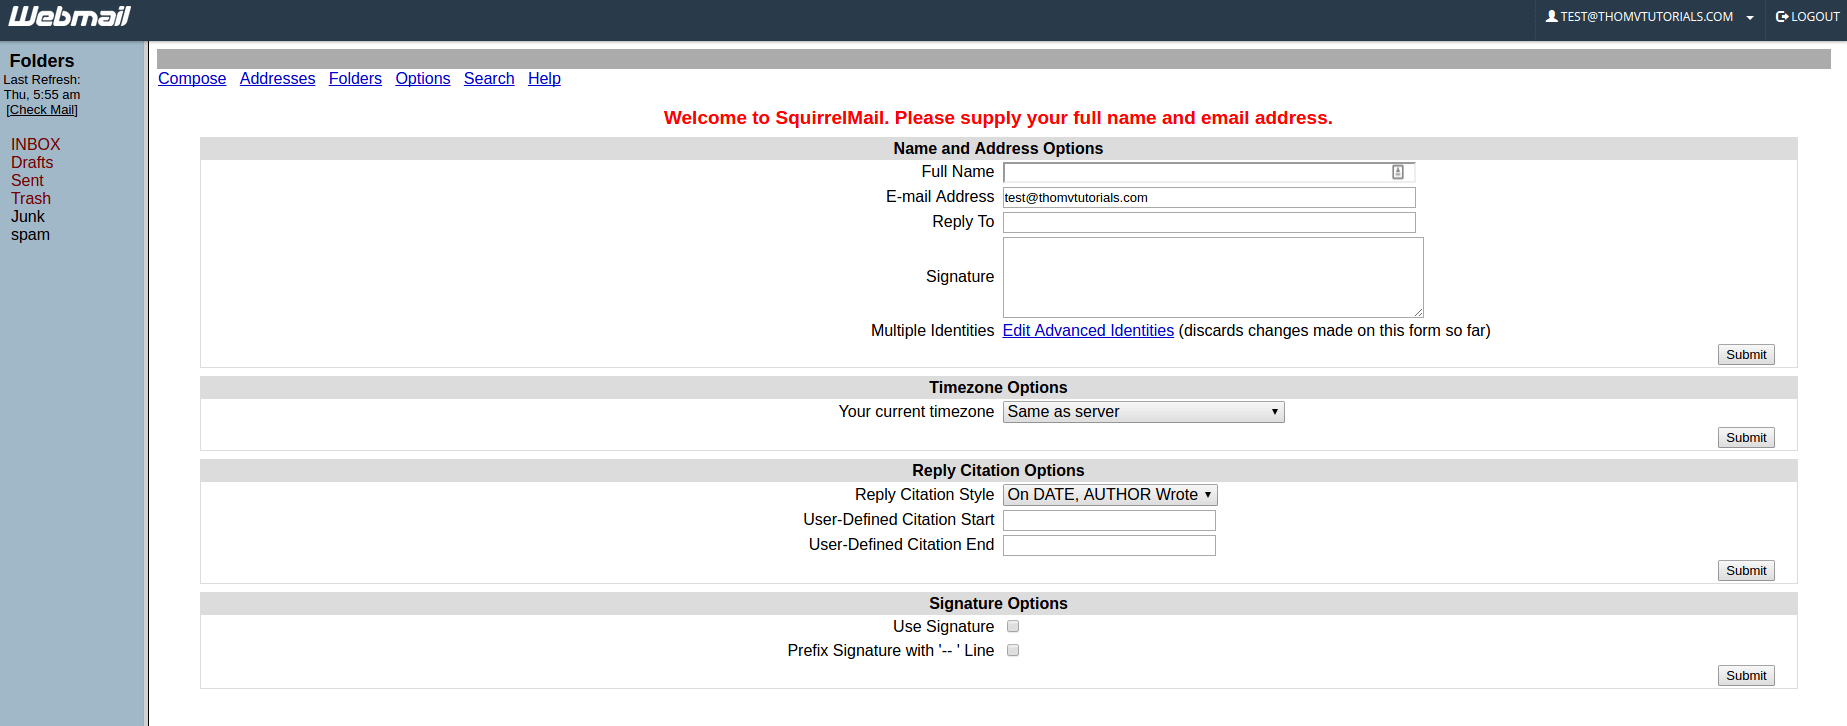Image resolution: width=1847 pixels, height=726 pixels.
Task: Enable the Use Signature checkbox
Action: pos(1013,626)
